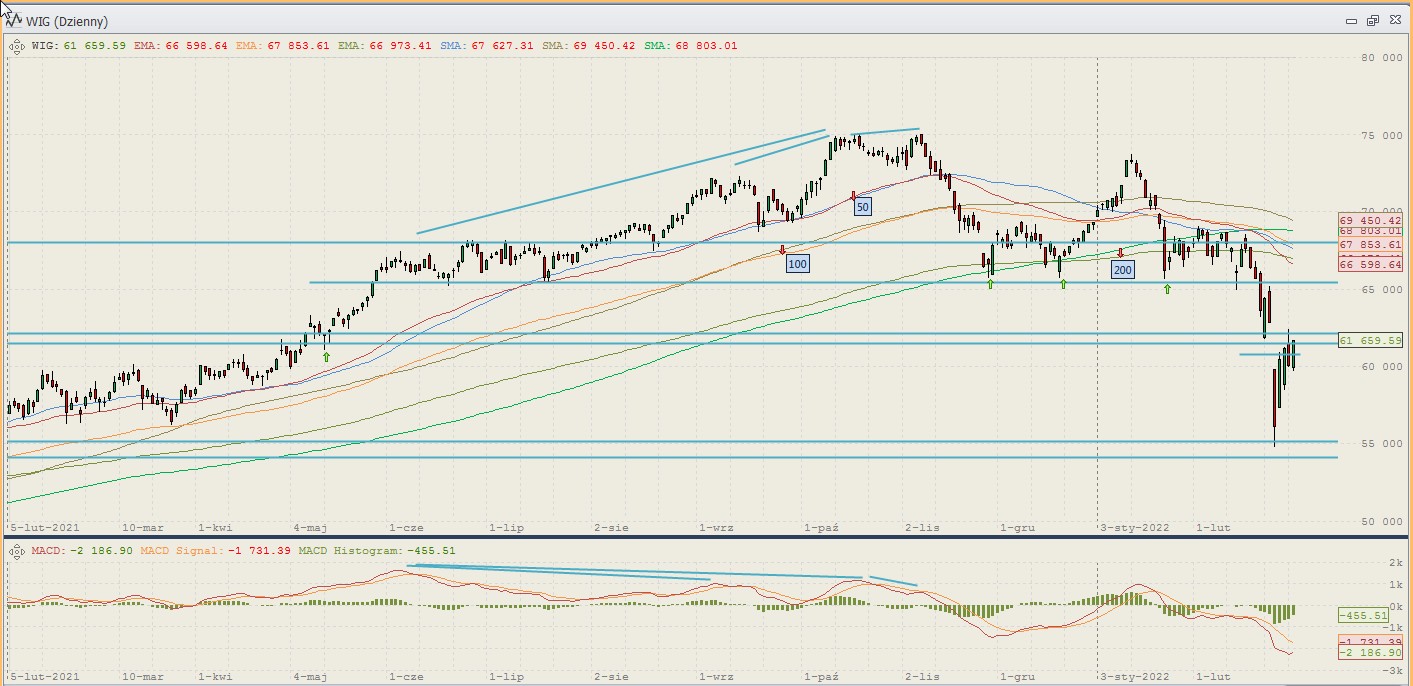
Task: Minimize the WIG chart window
Action: click(x=1352, y=20)
